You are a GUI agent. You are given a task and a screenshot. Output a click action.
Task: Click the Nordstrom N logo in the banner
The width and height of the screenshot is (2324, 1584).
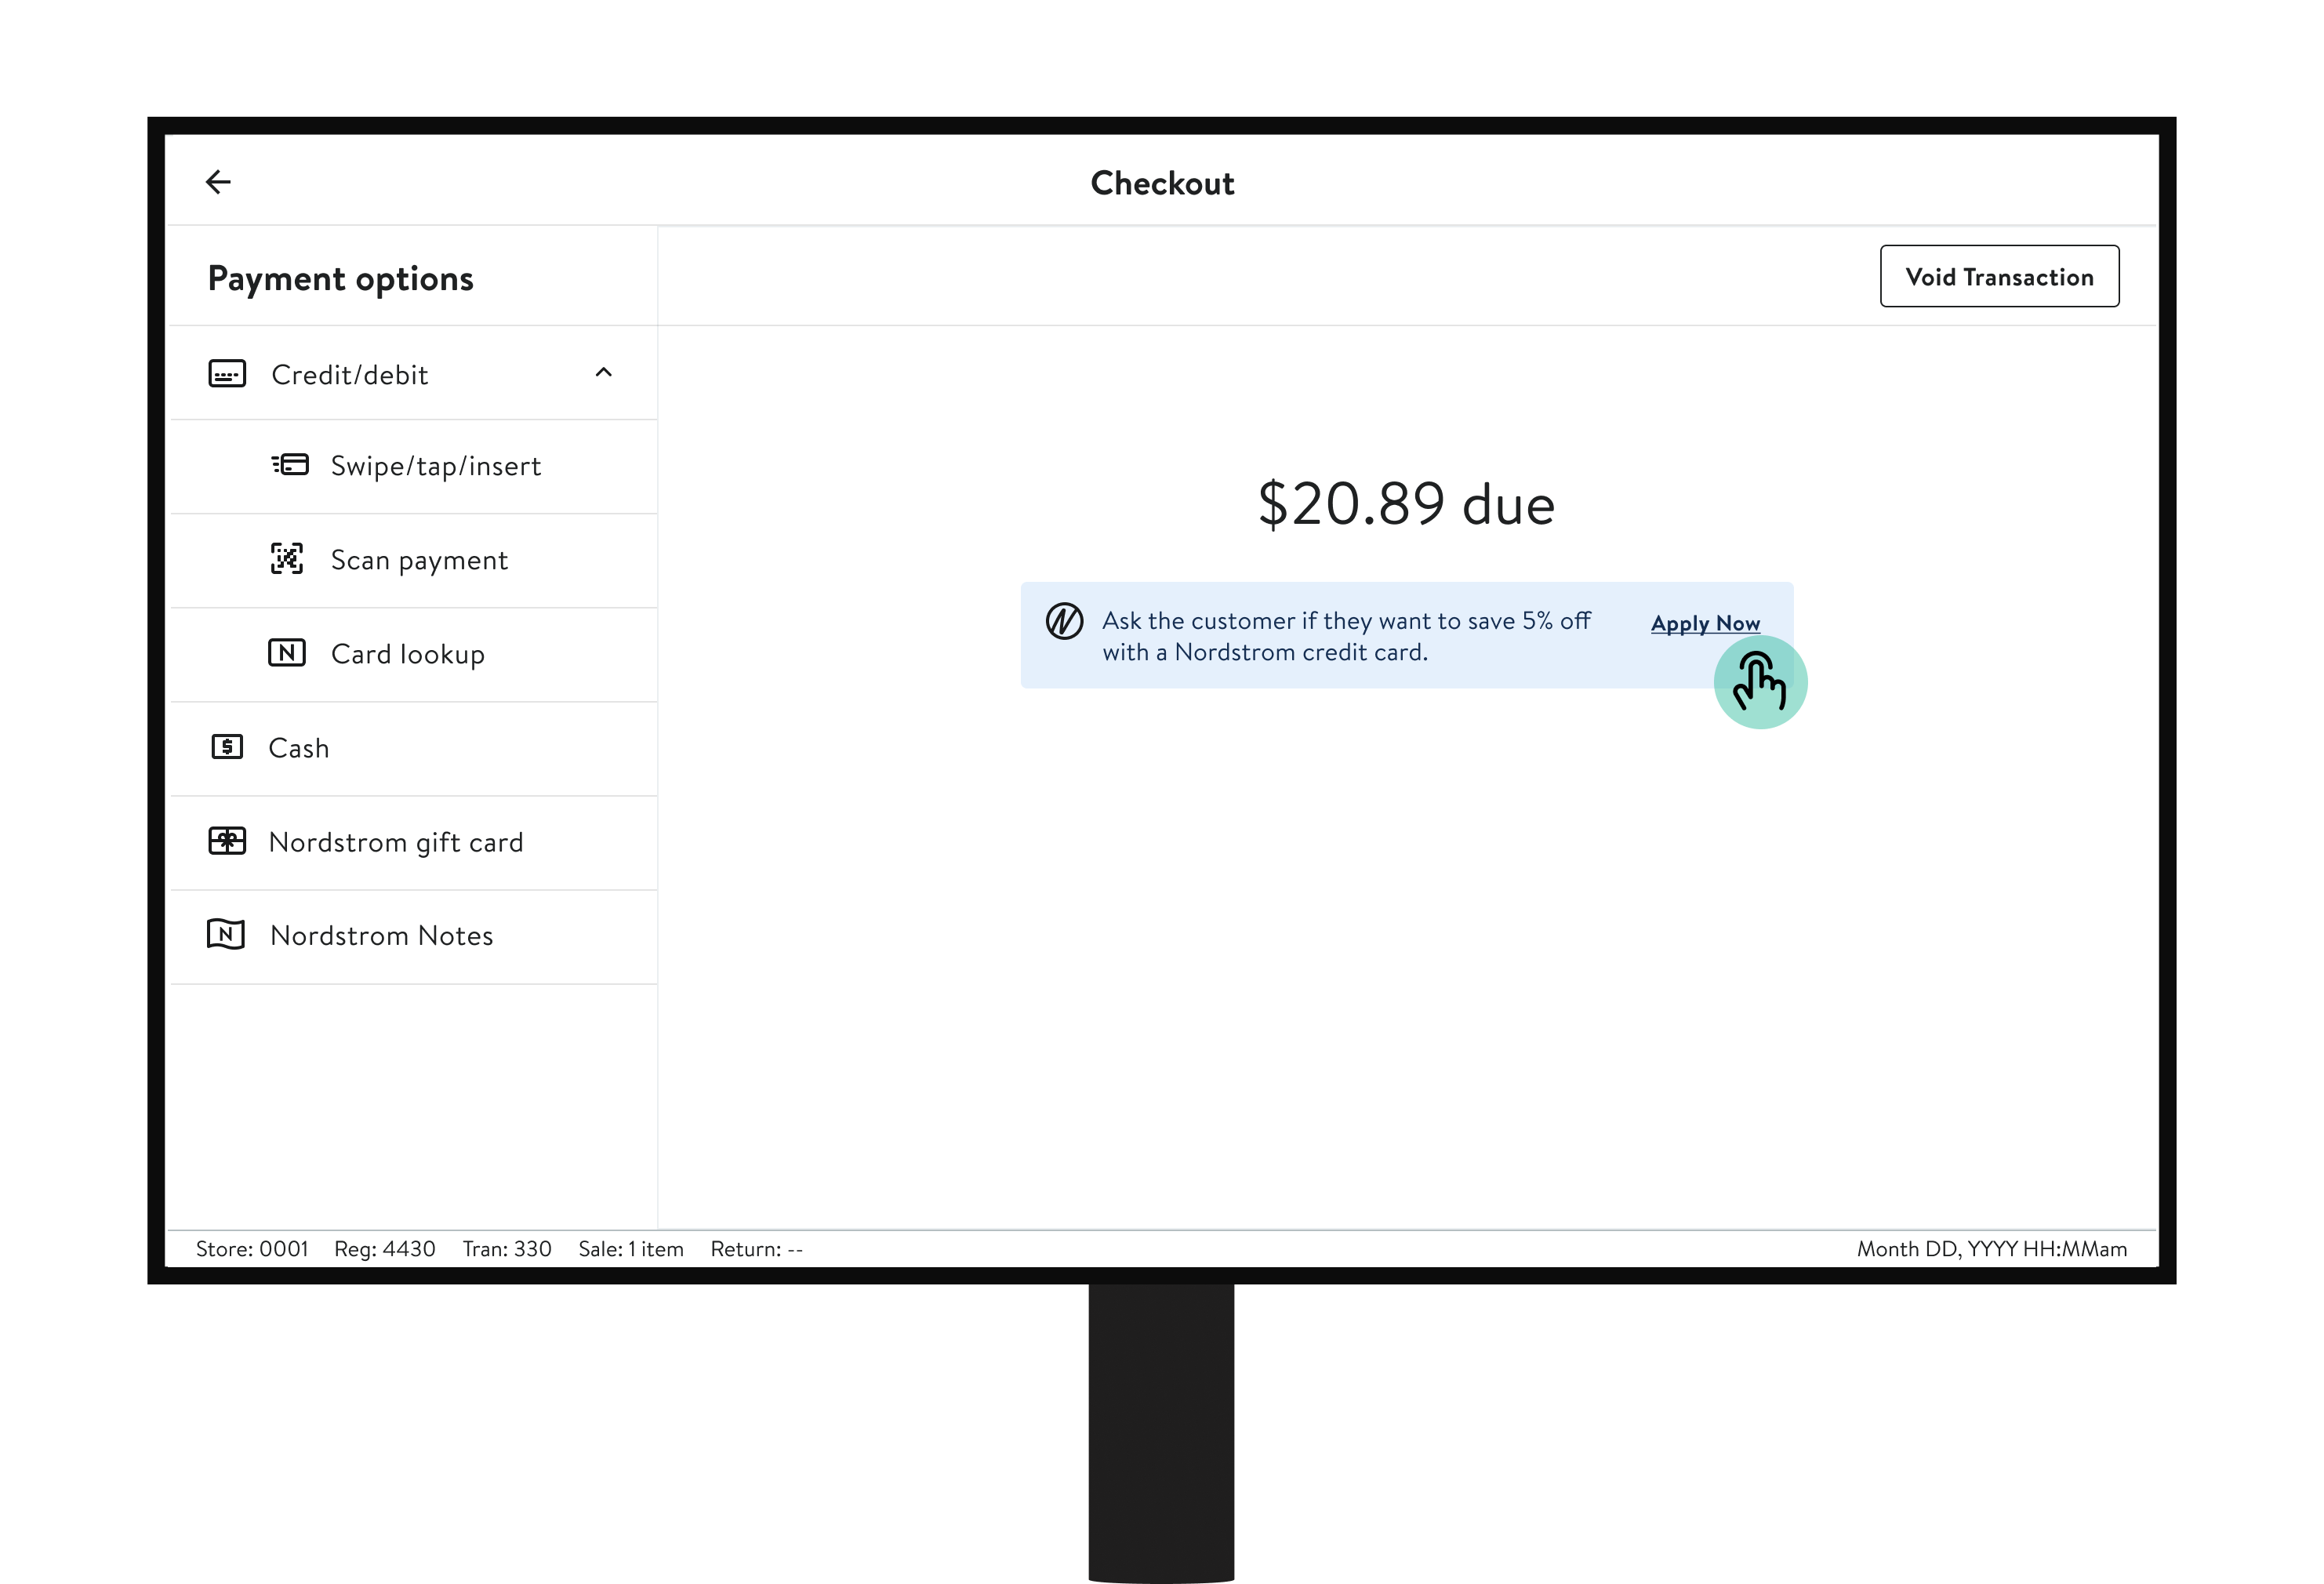[1064, 621]
